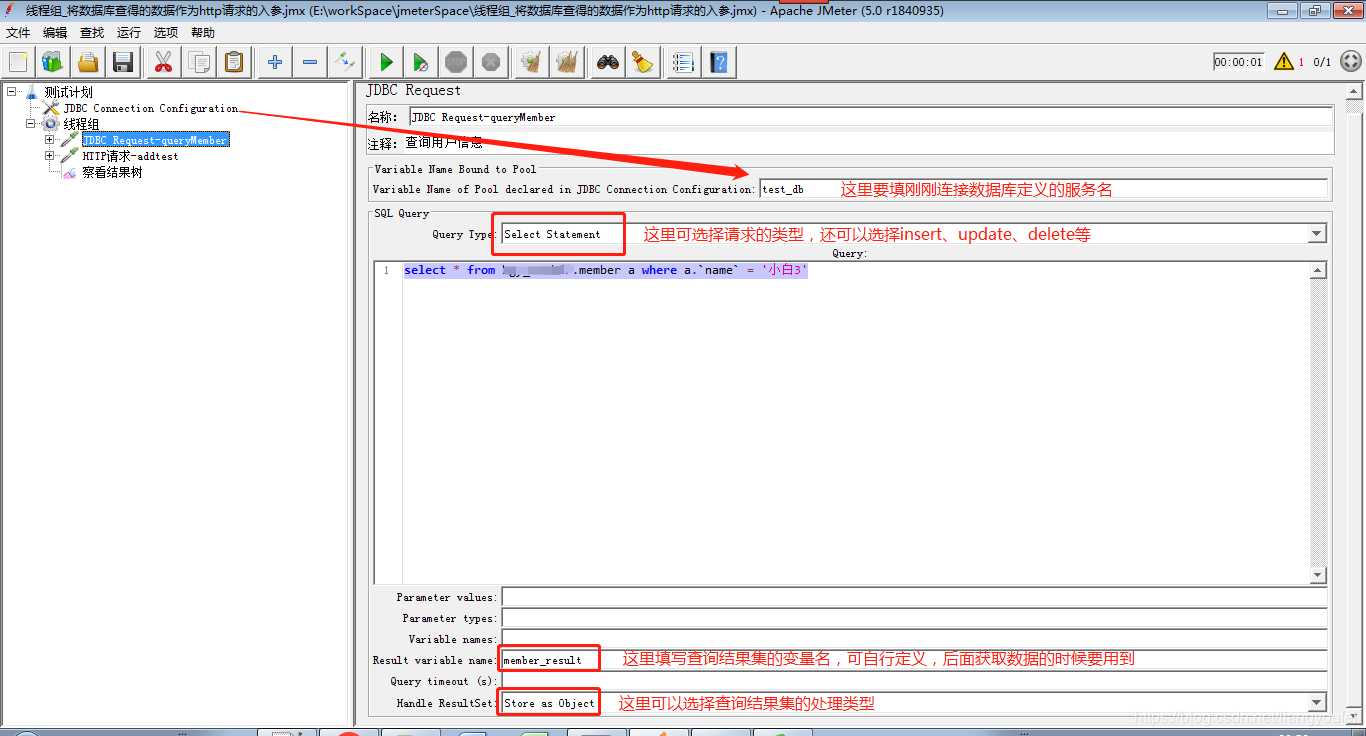The width and height of the screenshot is (1366, 736).
Task: Start the test with no pauses
Action: (x=421, y=62)
